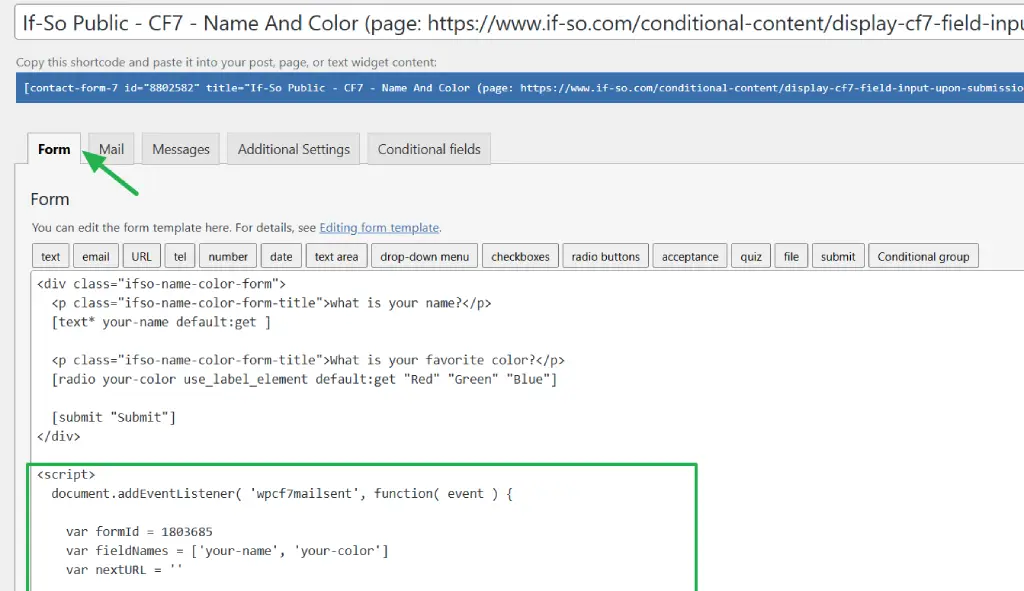
Task: Insert a date field tag
Action: (x=281, y=256)
